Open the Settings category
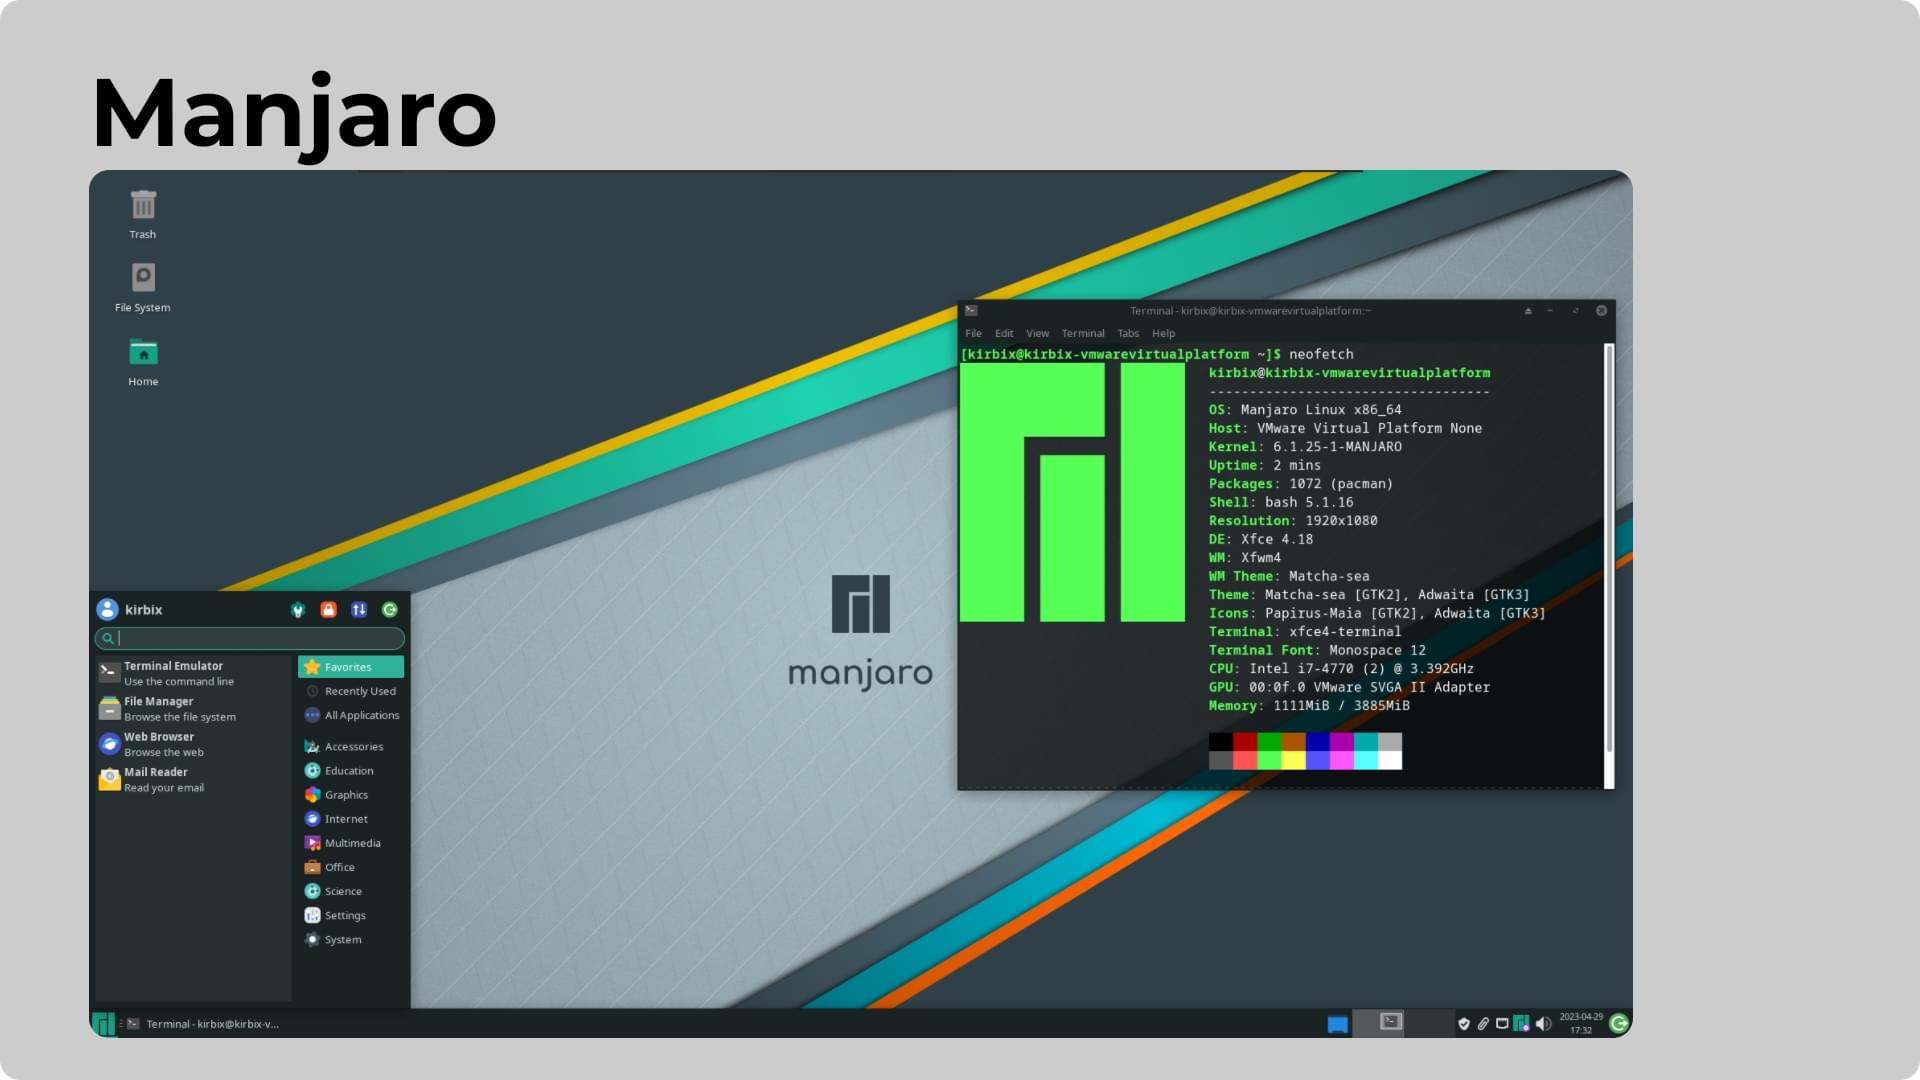This screenshot has width=1920, height=1080. pyautogui.click(x=351, y=915)
